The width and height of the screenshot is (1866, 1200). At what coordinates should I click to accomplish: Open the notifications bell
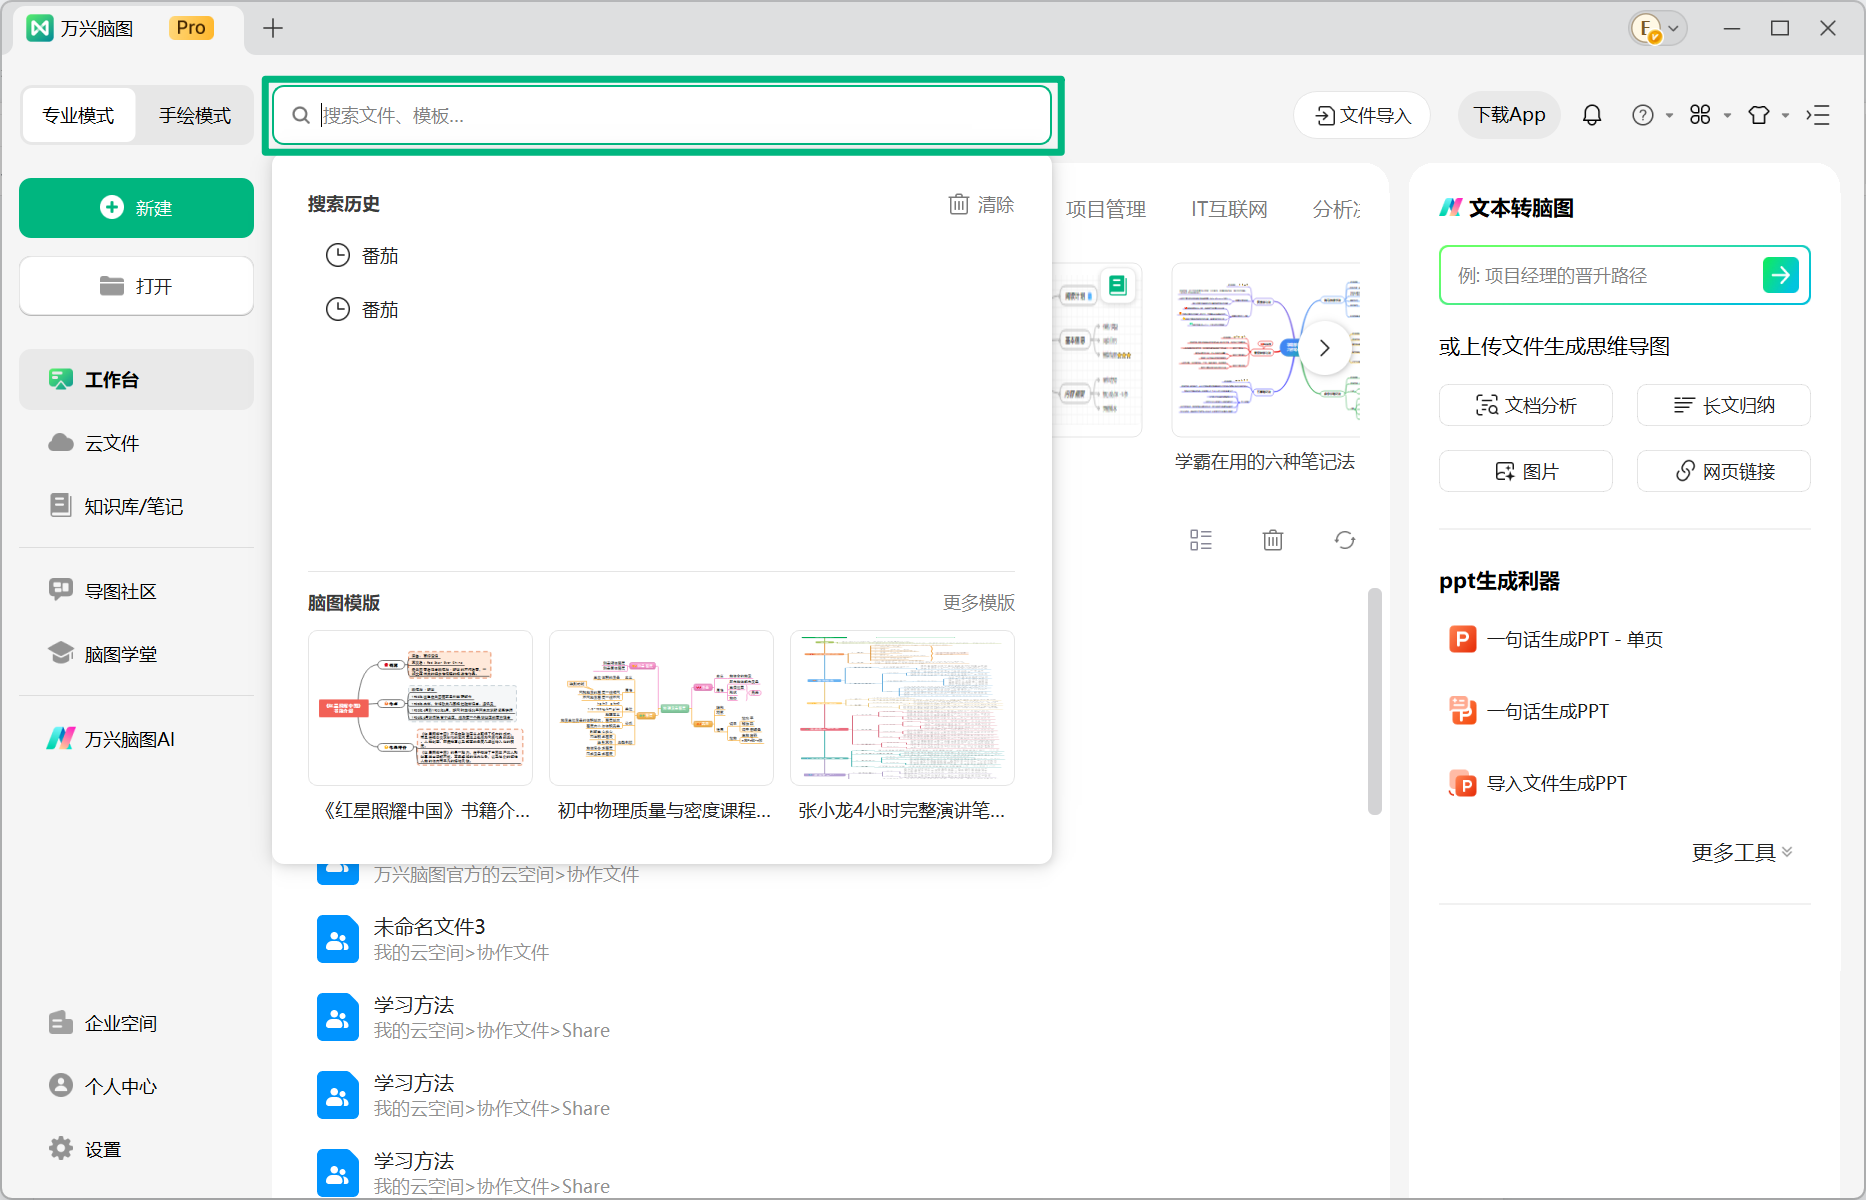tap(1592, 115)
